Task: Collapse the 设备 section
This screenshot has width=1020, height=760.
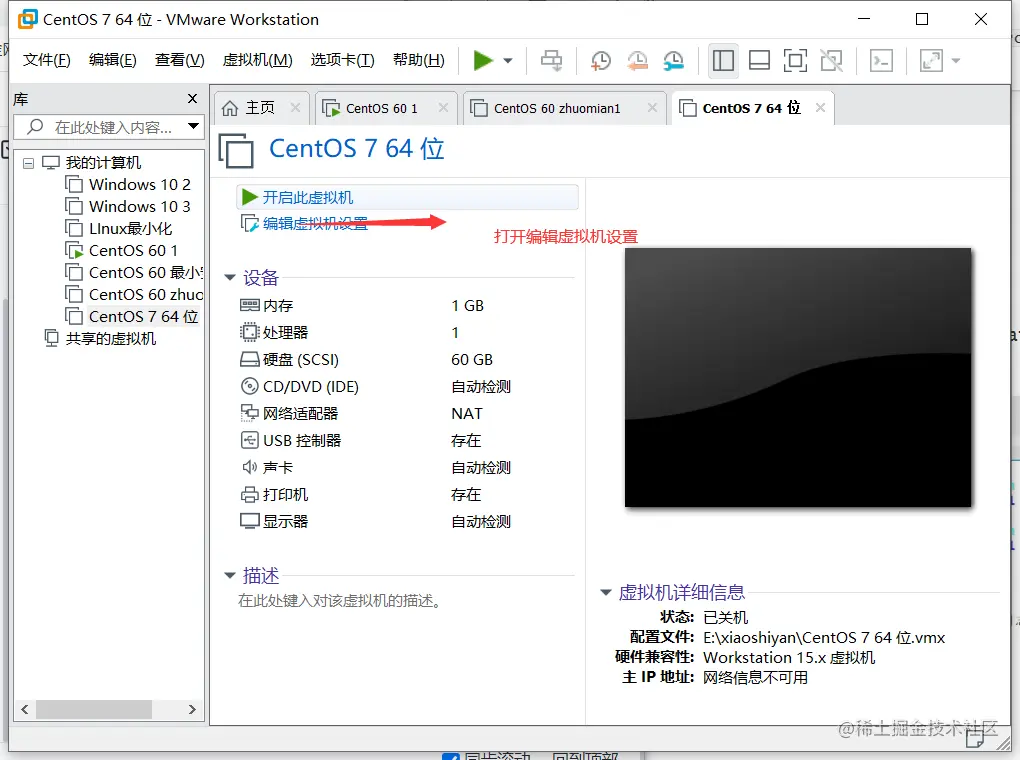Action: [230, 278]
